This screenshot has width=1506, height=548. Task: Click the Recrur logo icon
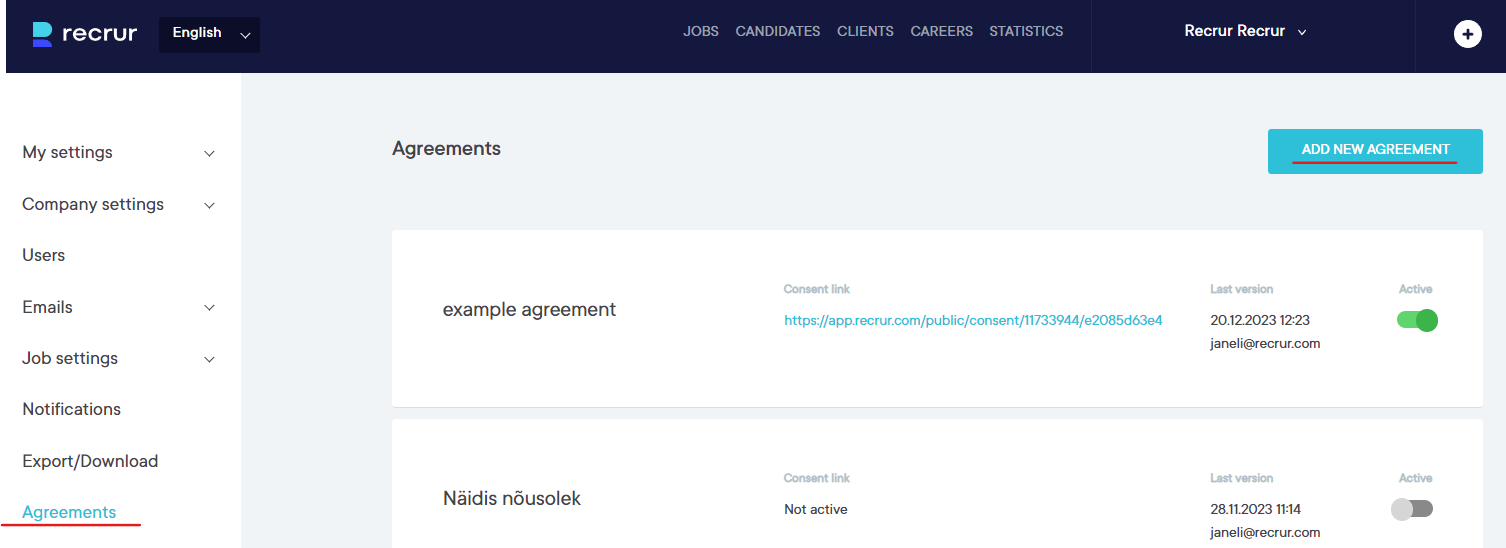click(x=42, y=34)
